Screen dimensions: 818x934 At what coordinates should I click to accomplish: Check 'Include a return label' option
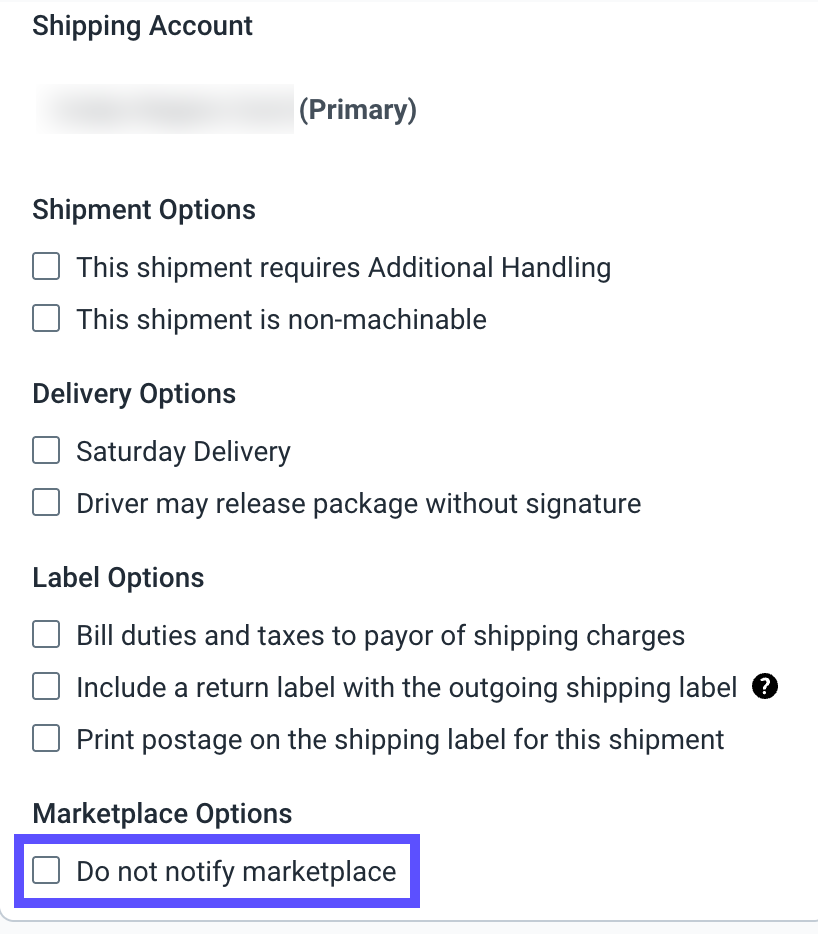coord(46,686)
